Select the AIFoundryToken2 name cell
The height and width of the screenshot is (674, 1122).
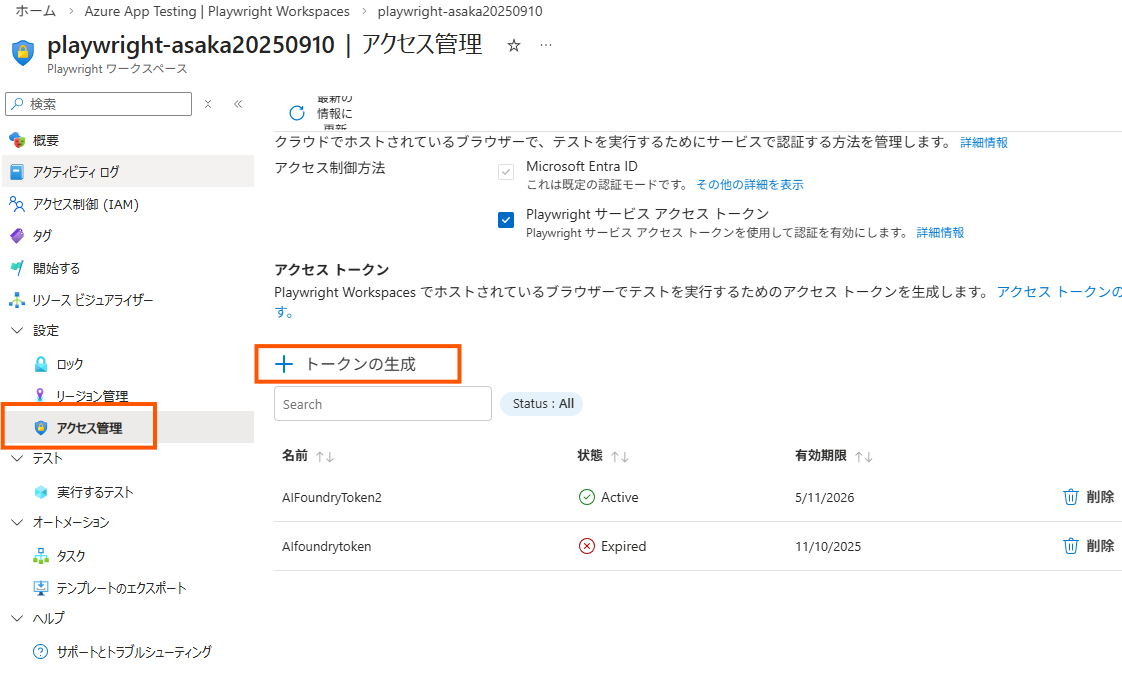tap(332, 497)
